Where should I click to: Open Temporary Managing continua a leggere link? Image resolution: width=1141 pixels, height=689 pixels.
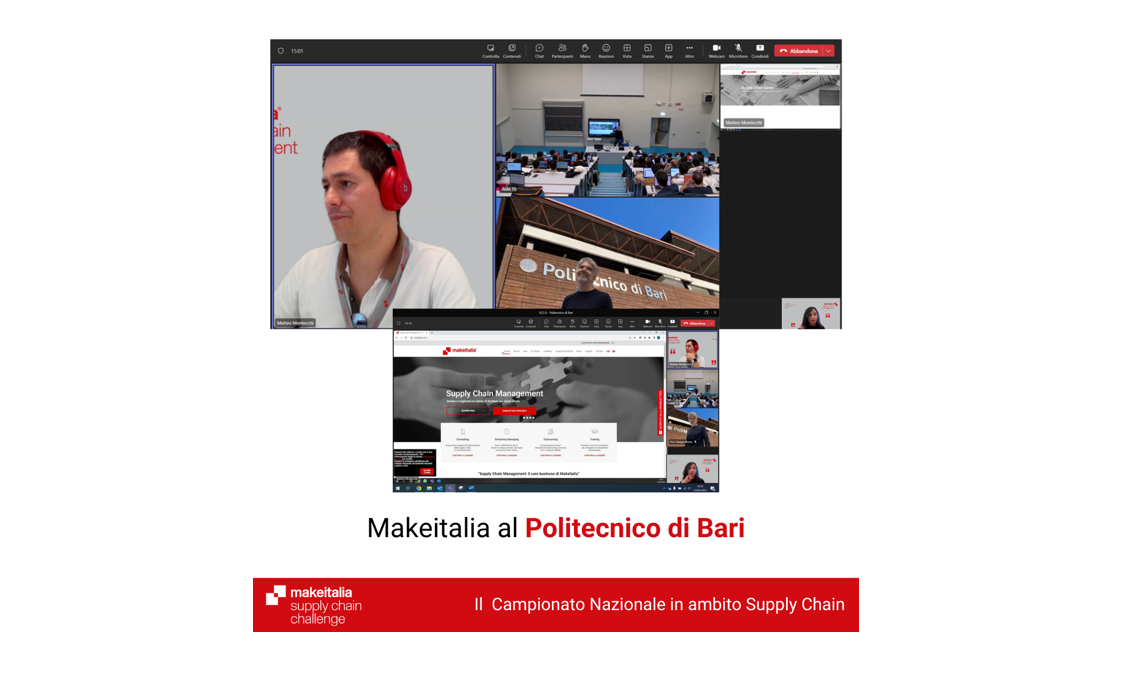tap(506, 455)
